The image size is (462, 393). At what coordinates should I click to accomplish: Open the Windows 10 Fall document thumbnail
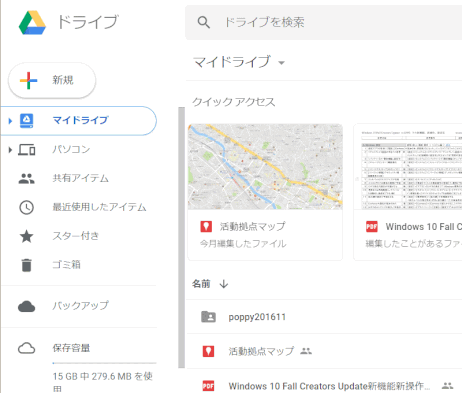coord(408,167)
